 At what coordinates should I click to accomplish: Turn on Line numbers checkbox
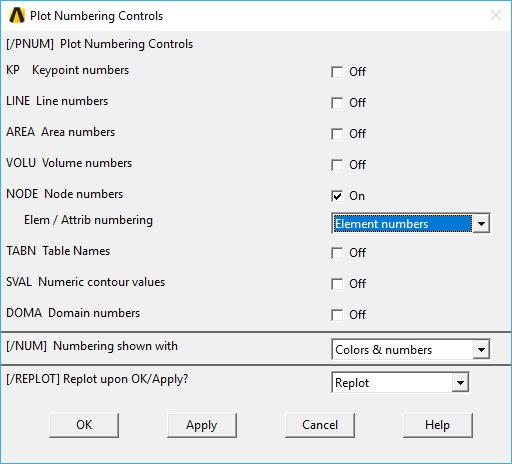point(337,103)
